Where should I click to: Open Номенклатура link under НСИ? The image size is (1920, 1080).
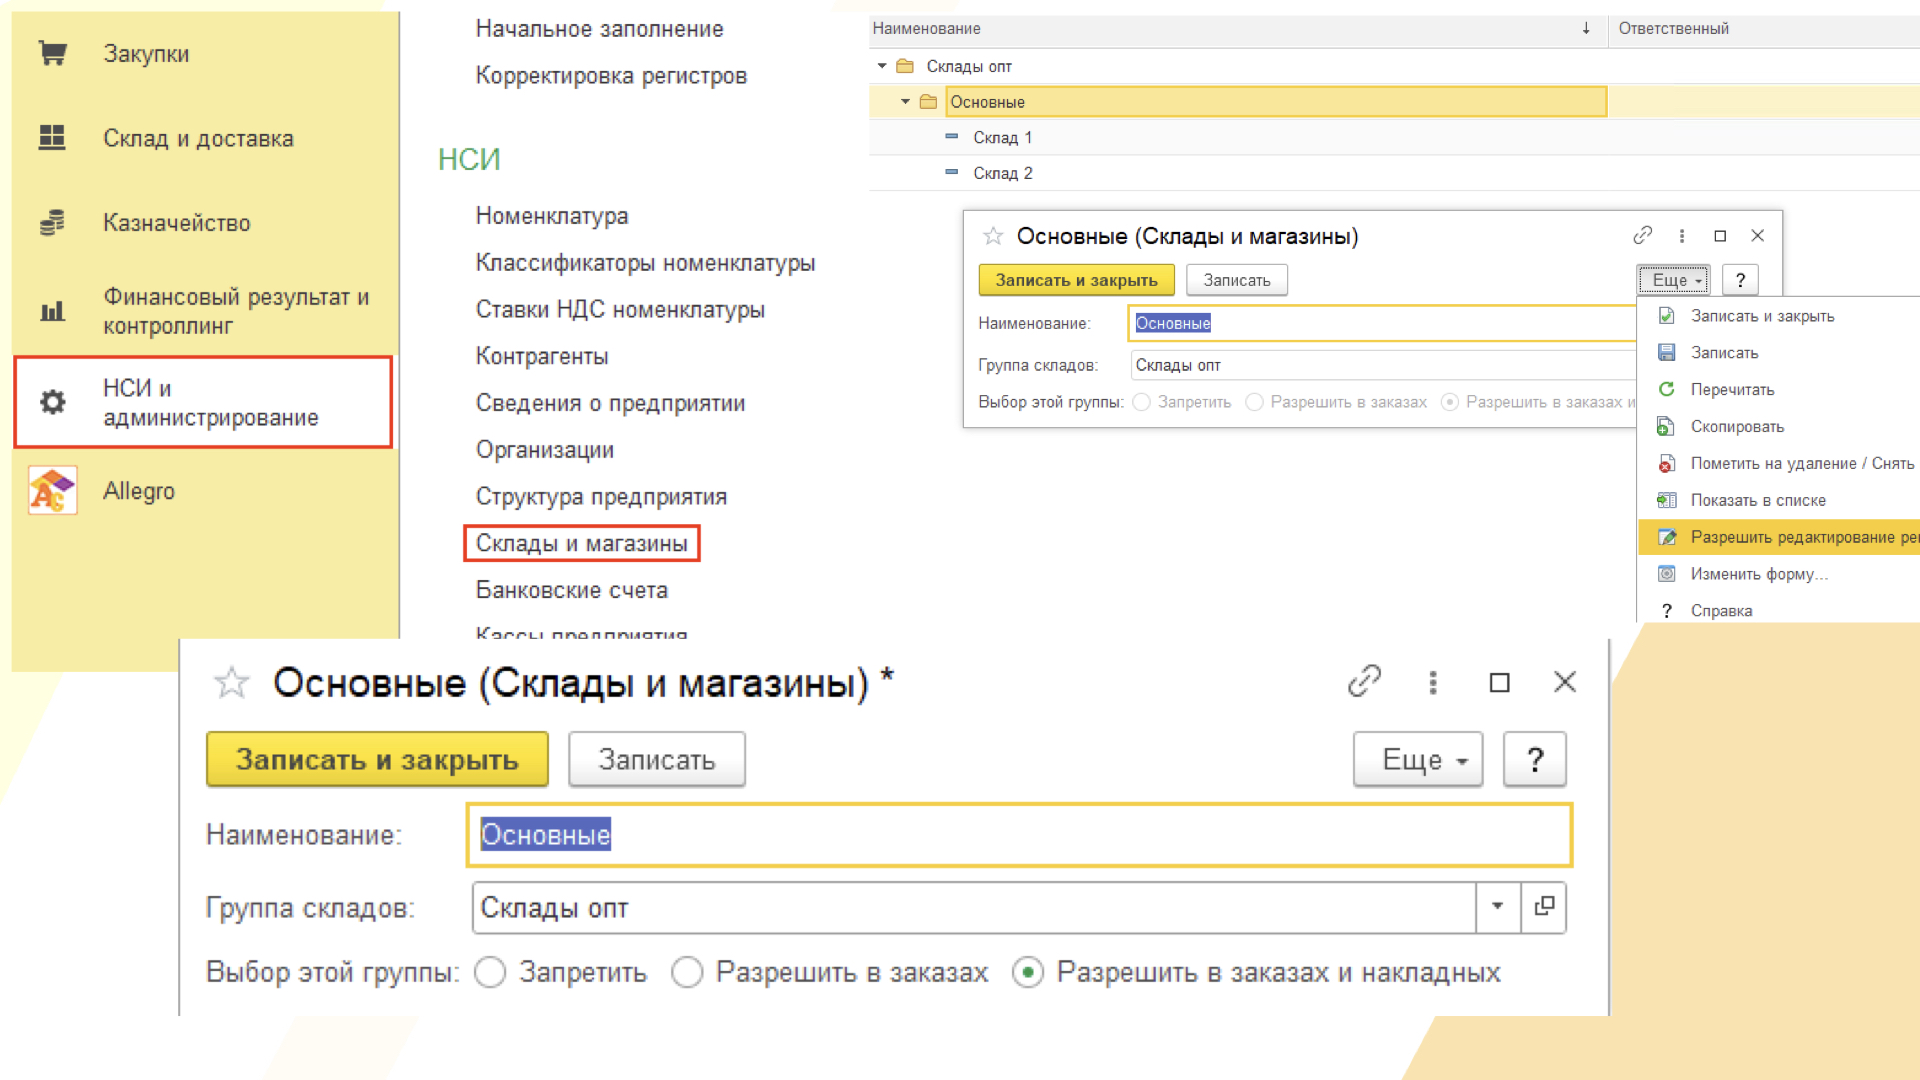552,216
